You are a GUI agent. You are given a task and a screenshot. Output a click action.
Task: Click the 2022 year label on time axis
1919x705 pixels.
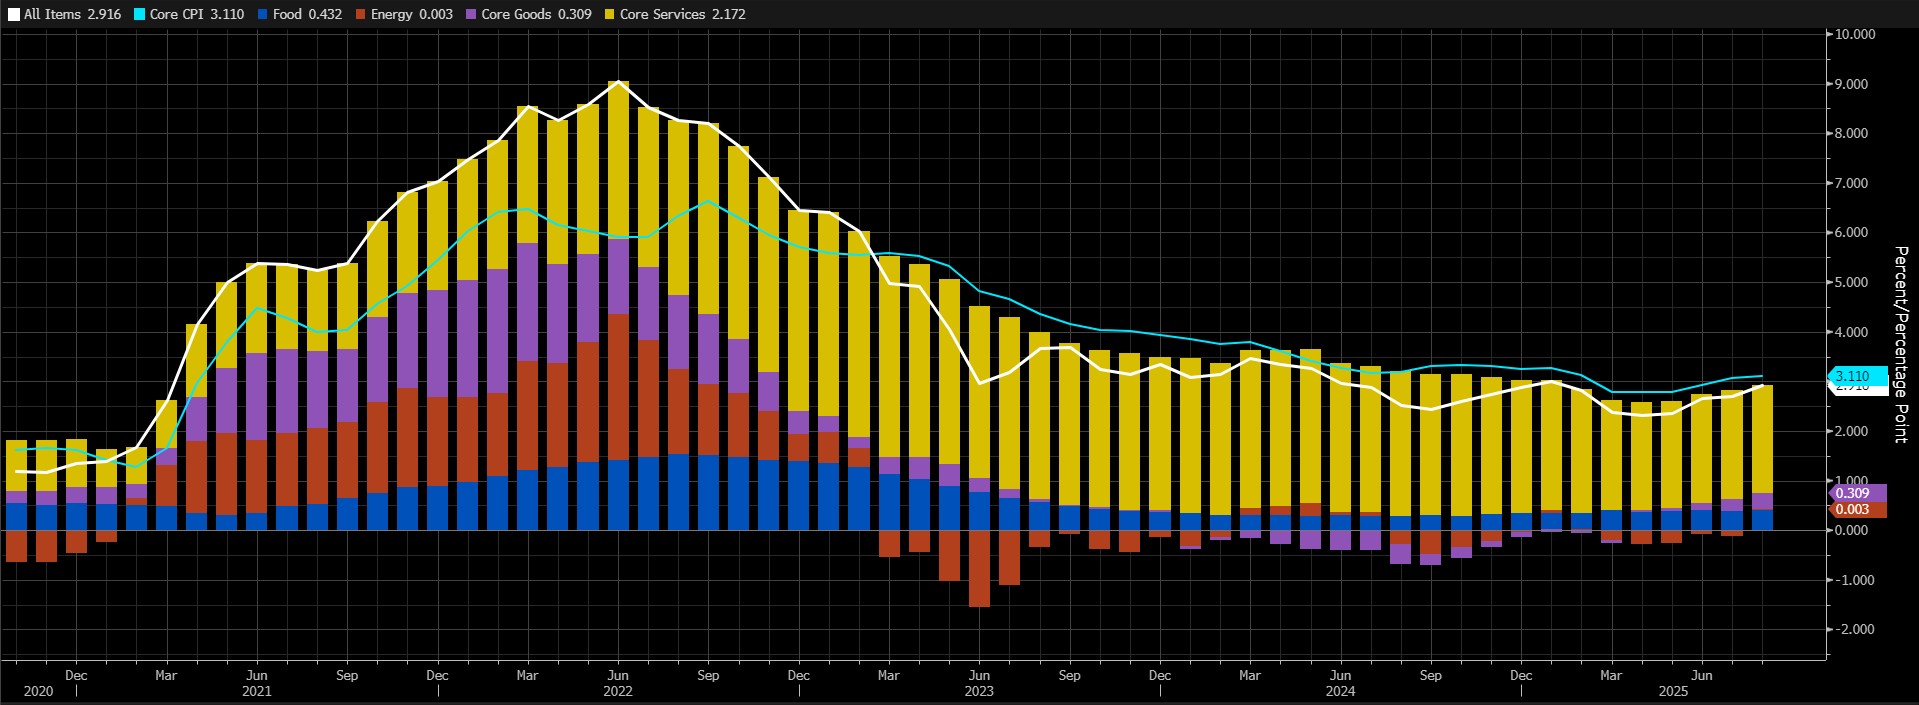(x=618, y=691)
